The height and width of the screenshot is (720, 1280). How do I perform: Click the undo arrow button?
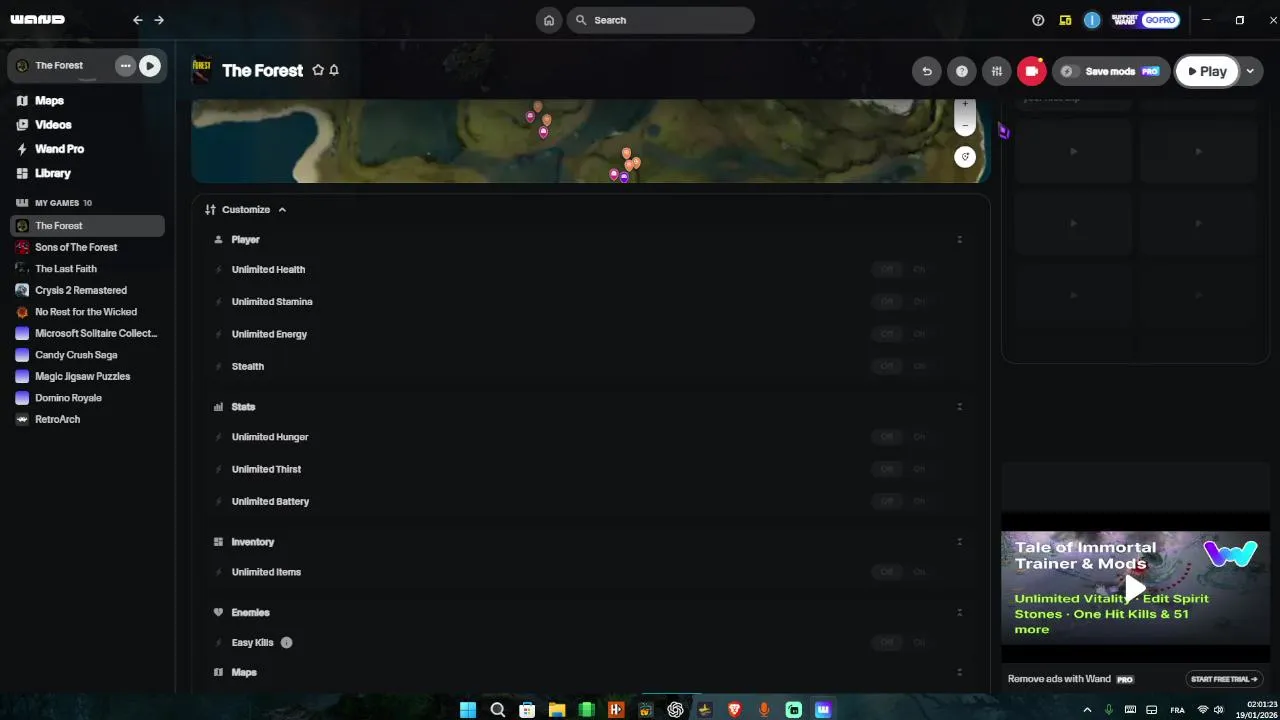point(927,71)
